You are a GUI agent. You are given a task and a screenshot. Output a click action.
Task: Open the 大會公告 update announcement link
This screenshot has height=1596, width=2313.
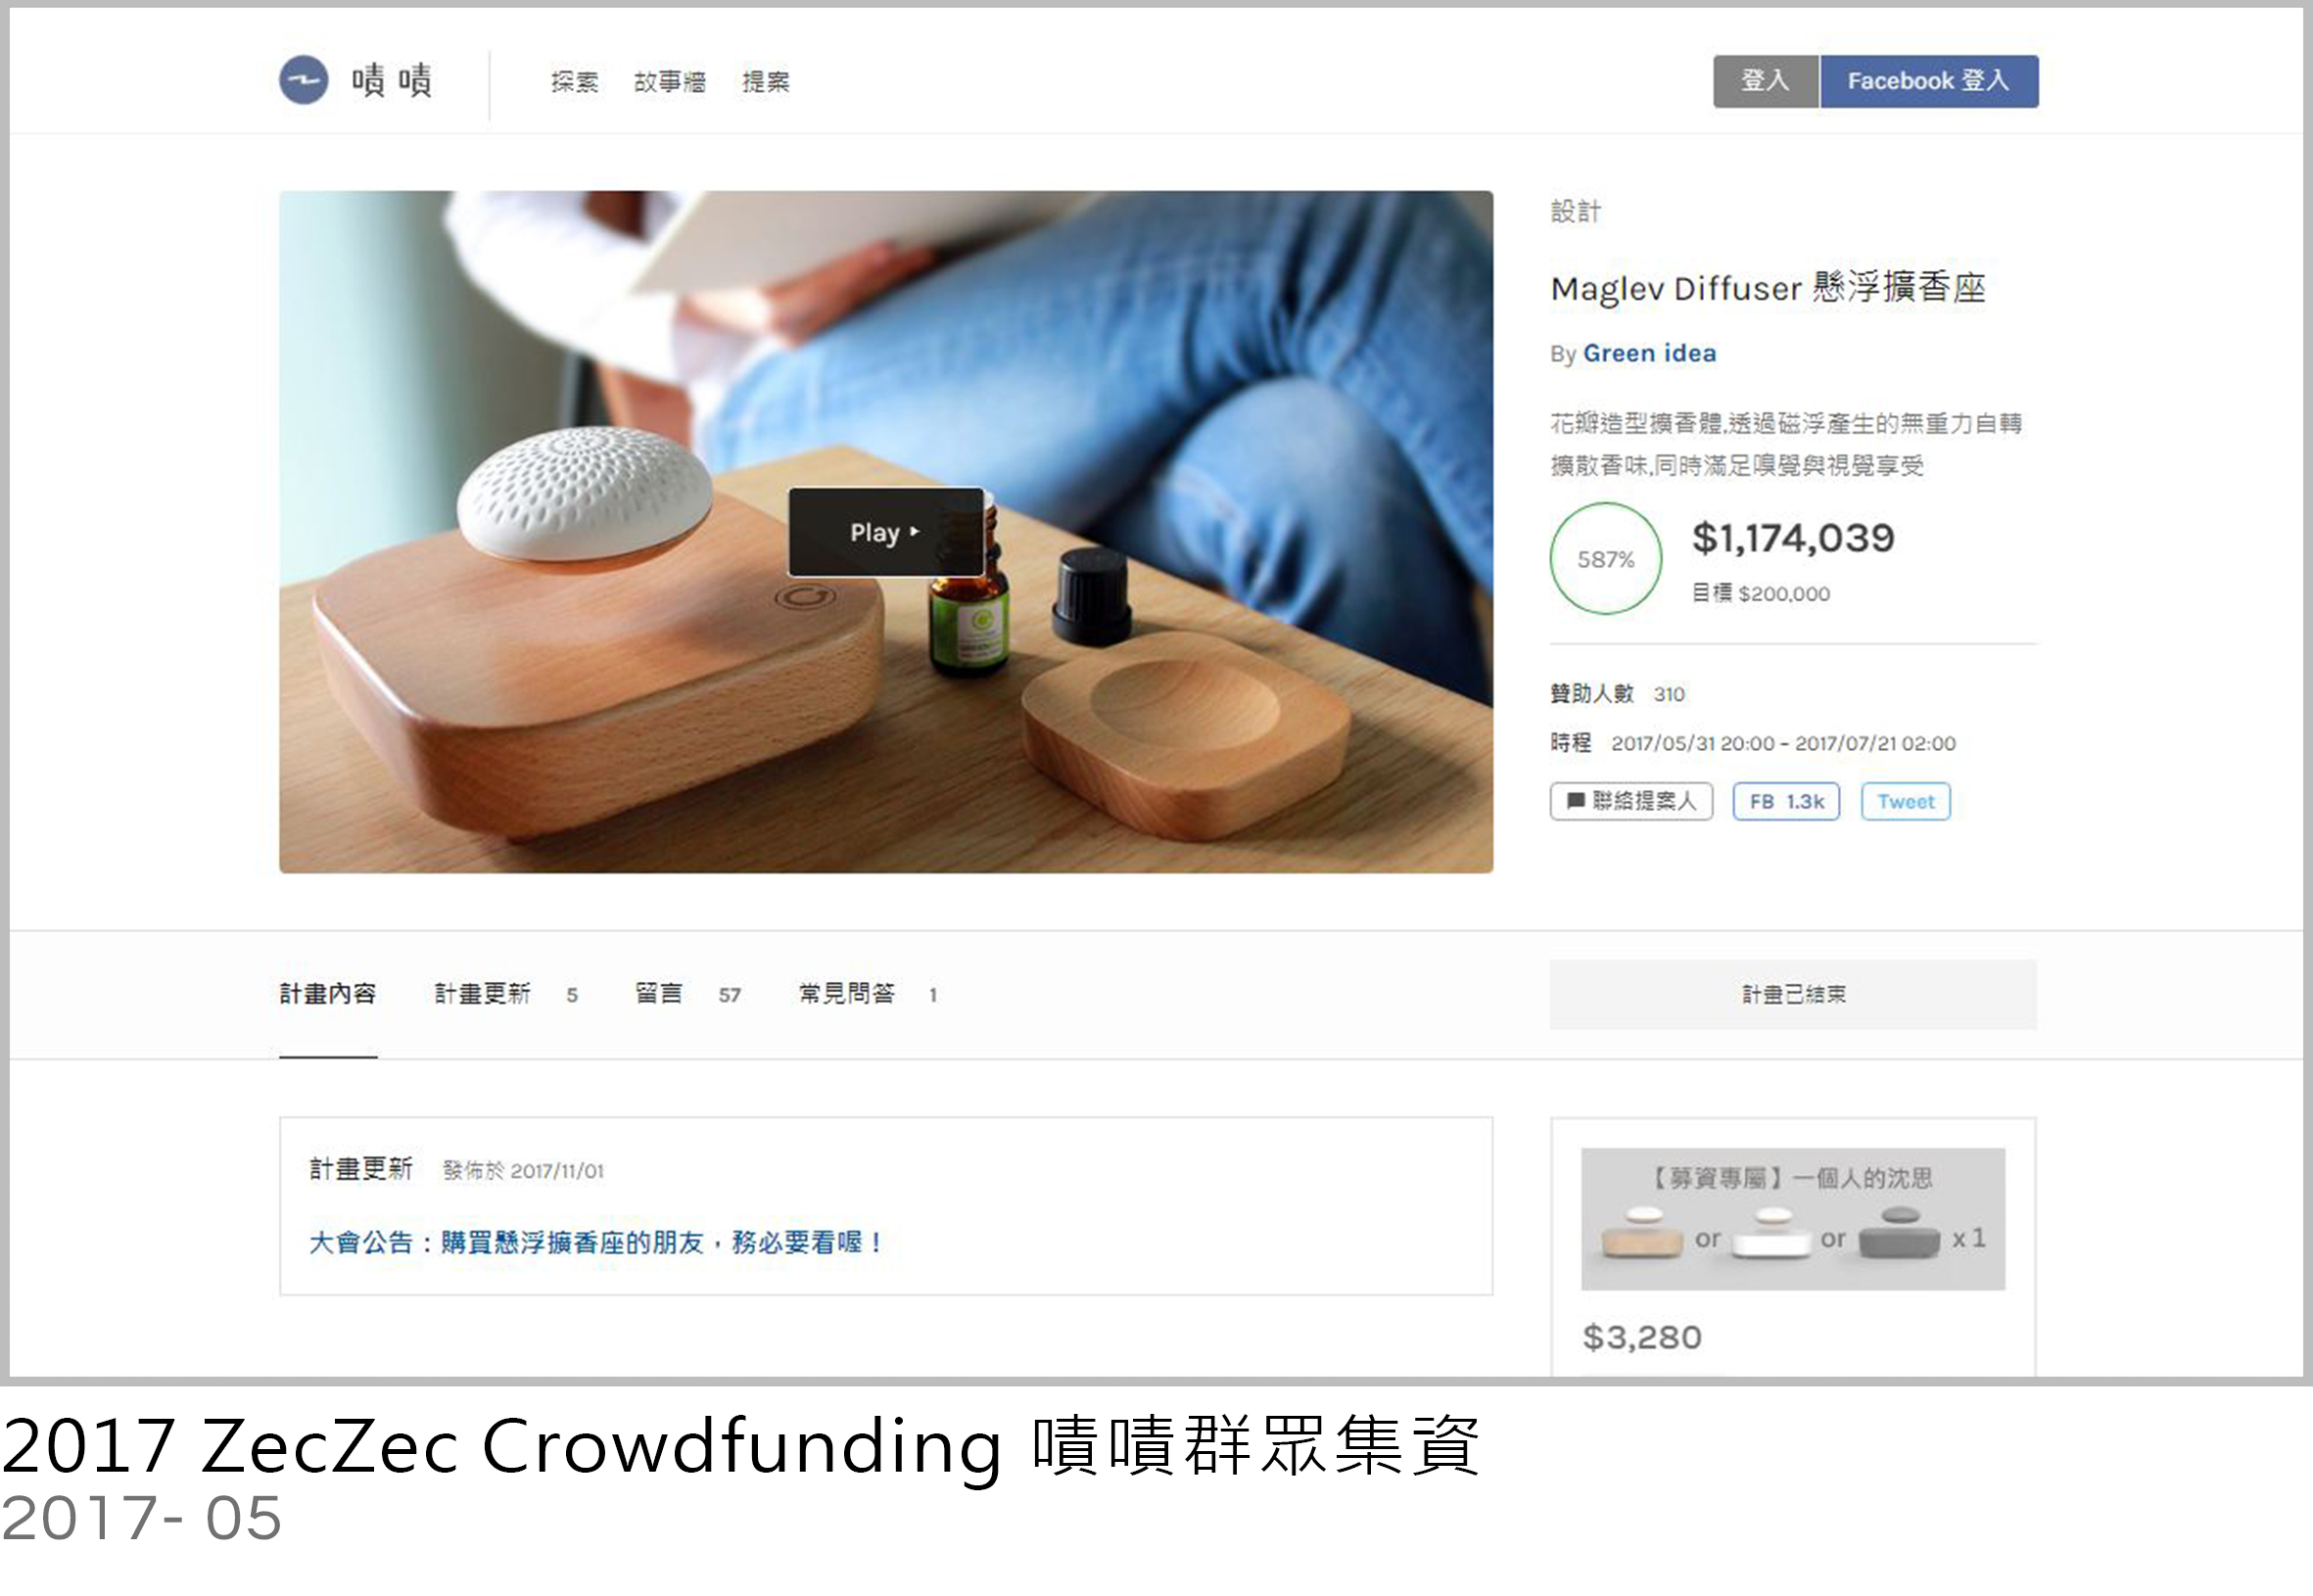pyautogui.click(x=596, y=1242)
